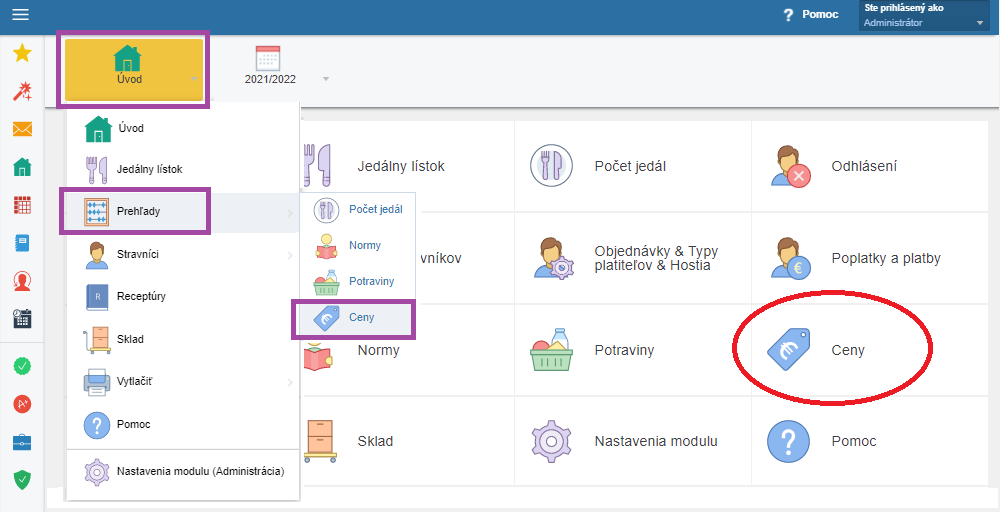Click the Pomoc link in header
This screenshot has width=1001, height=512.
820,14
